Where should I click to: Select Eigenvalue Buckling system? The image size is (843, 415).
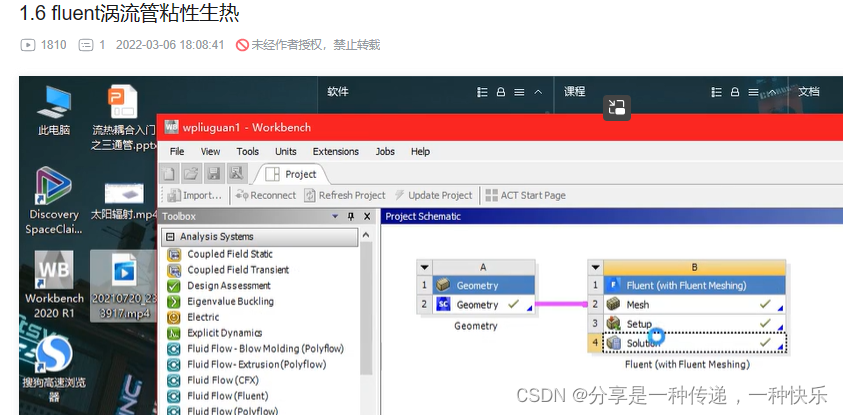coord(220,301)
